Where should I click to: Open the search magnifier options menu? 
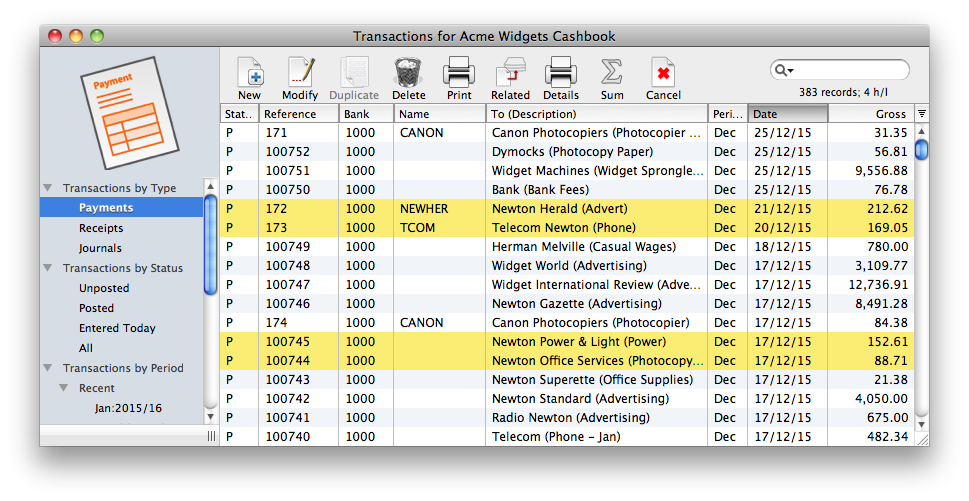coord(784,70)
